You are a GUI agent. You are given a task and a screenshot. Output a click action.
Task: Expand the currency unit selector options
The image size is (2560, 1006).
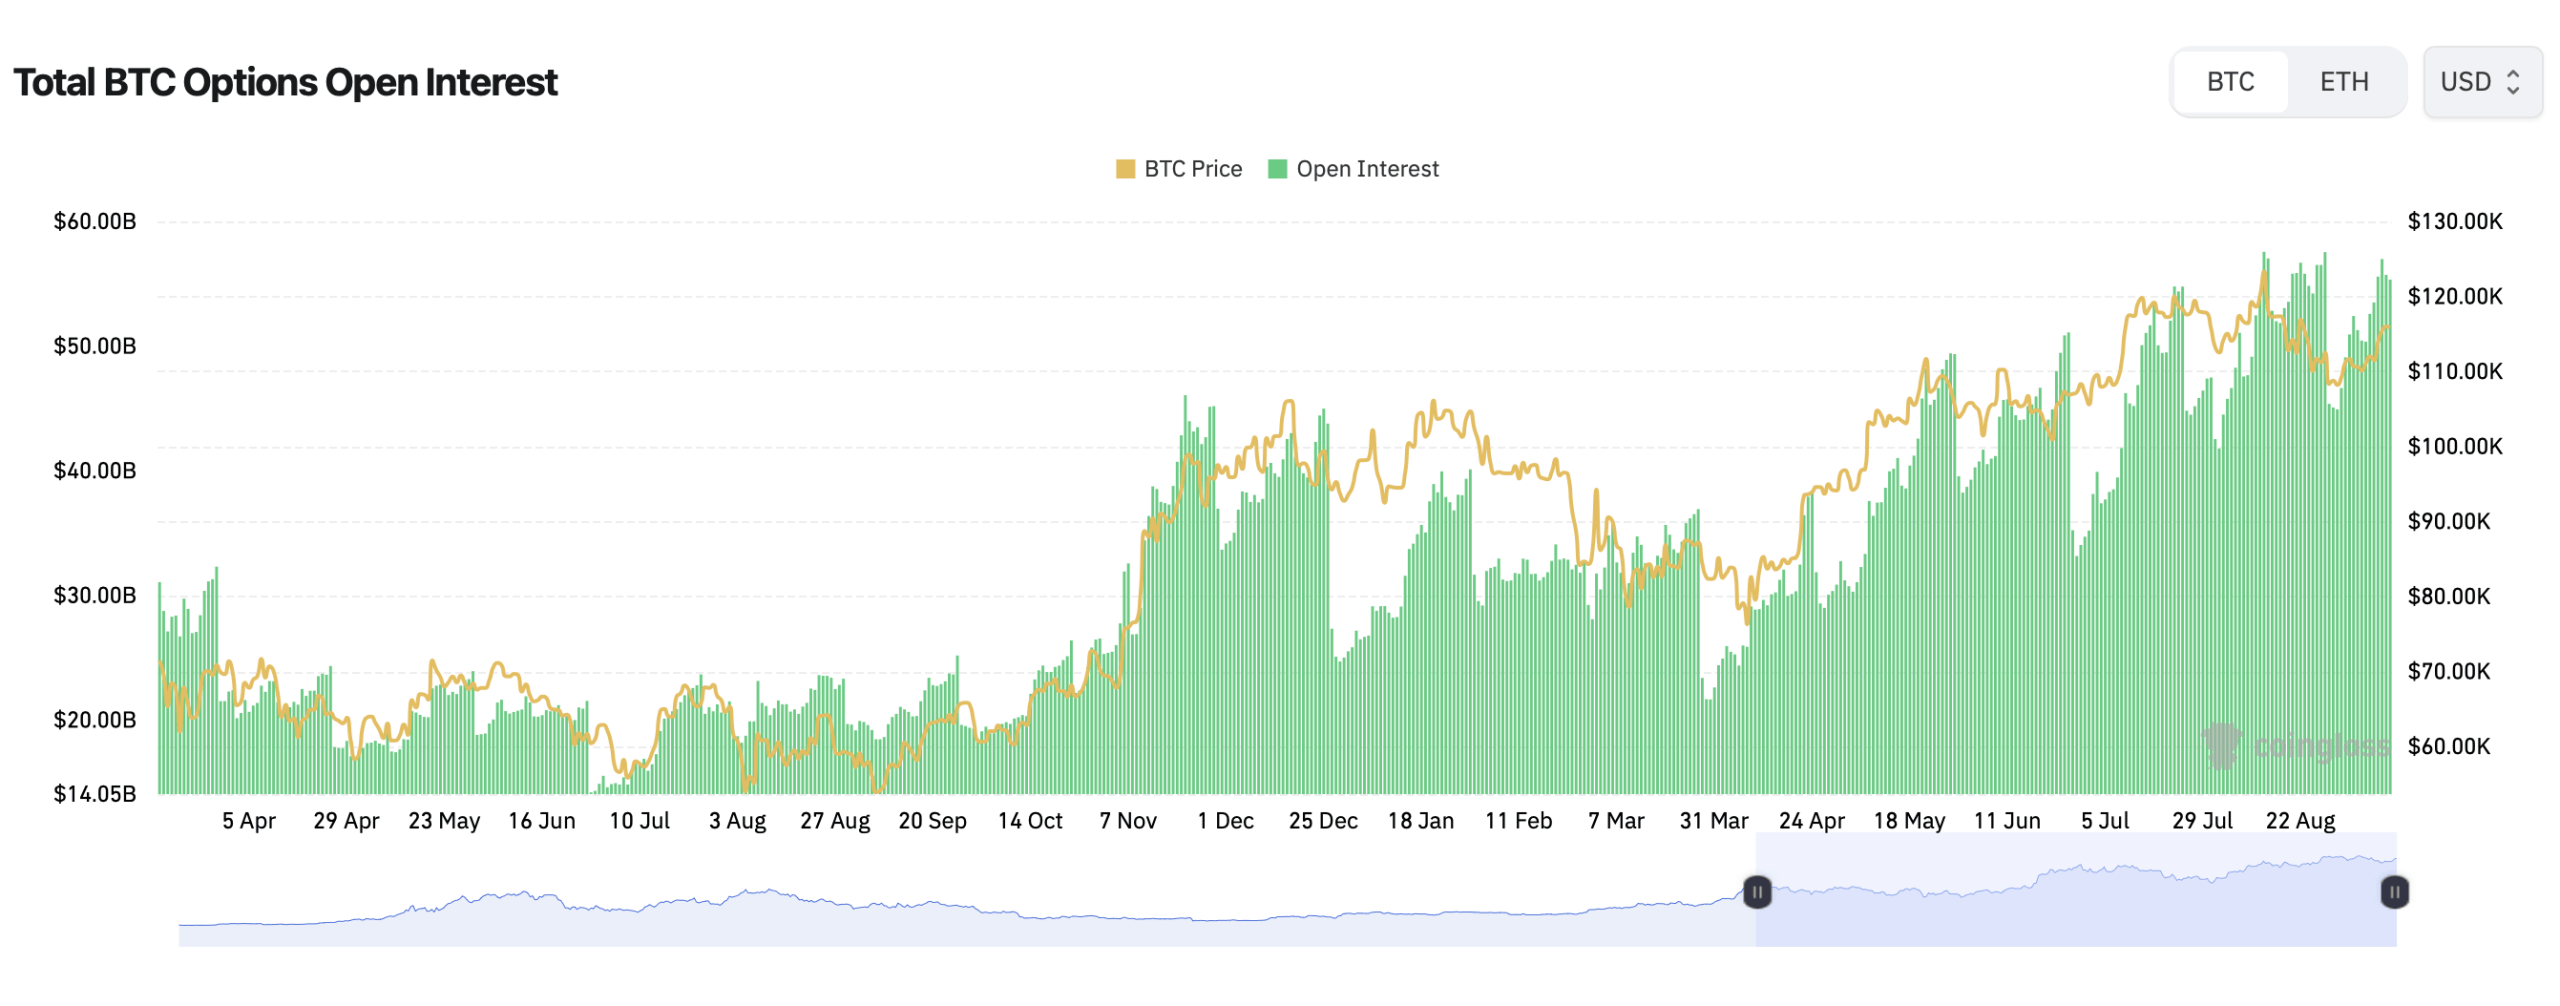point(2482,82)
